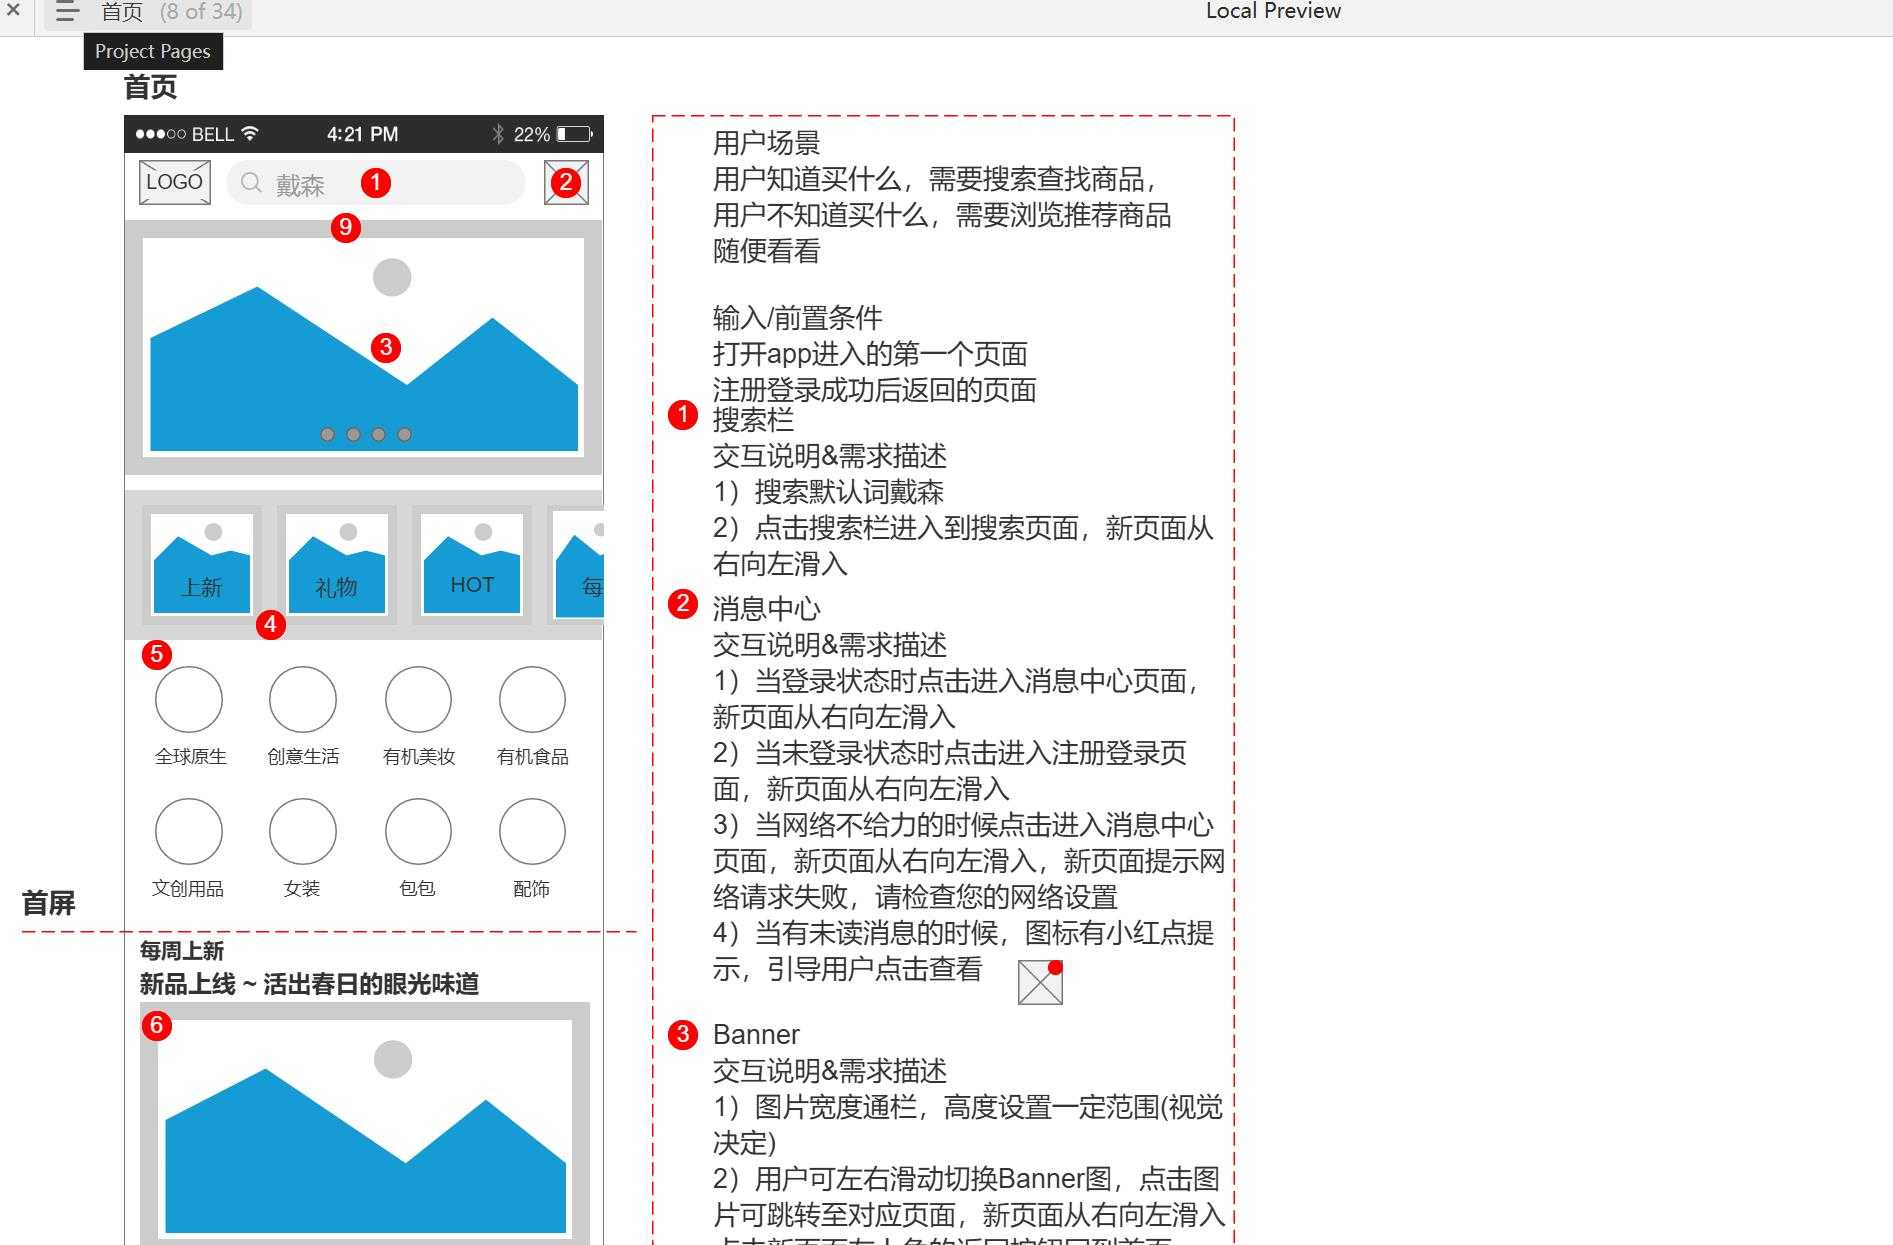The image size is (1893, 1245).
Task: Click the red annotation marker 9
Action: tap(345, 227)
